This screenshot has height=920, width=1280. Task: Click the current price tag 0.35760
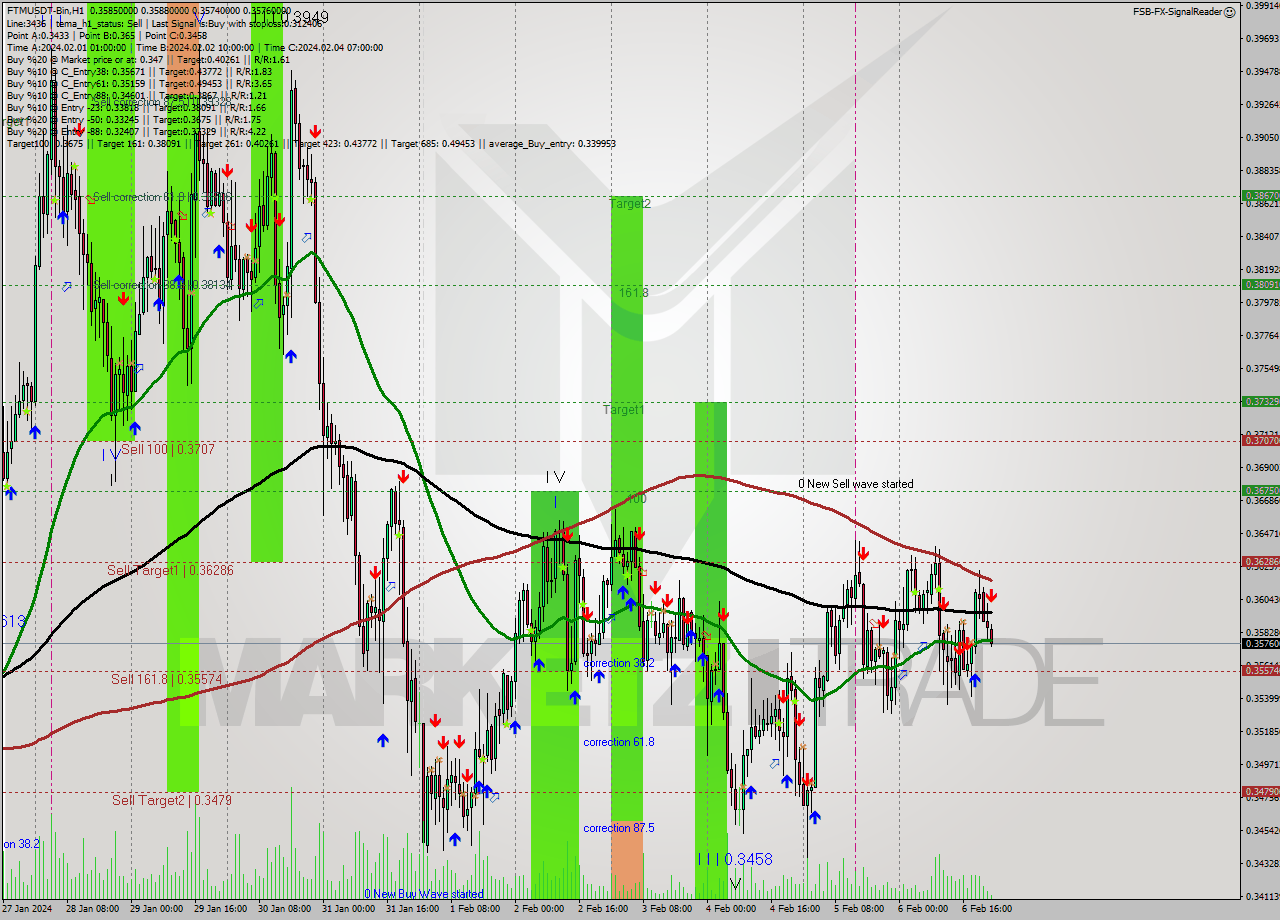(1260, 643)
